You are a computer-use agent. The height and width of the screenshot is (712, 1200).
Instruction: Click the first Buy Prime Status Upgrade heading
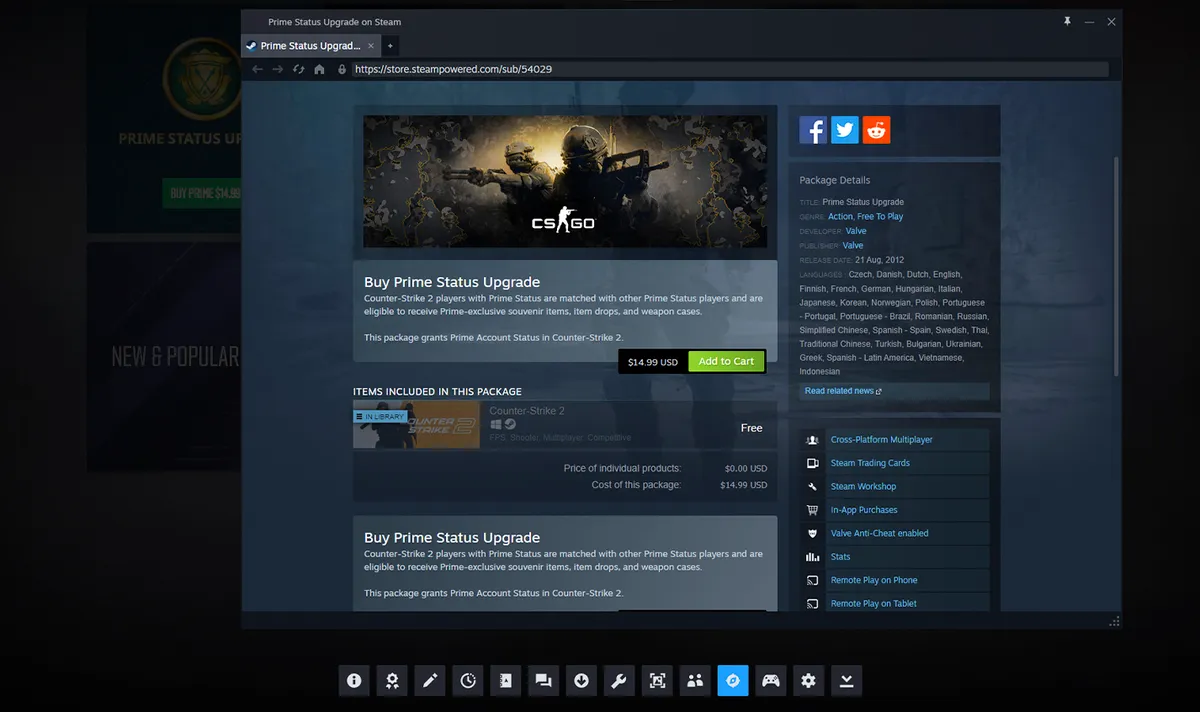[x=452, y=282]
